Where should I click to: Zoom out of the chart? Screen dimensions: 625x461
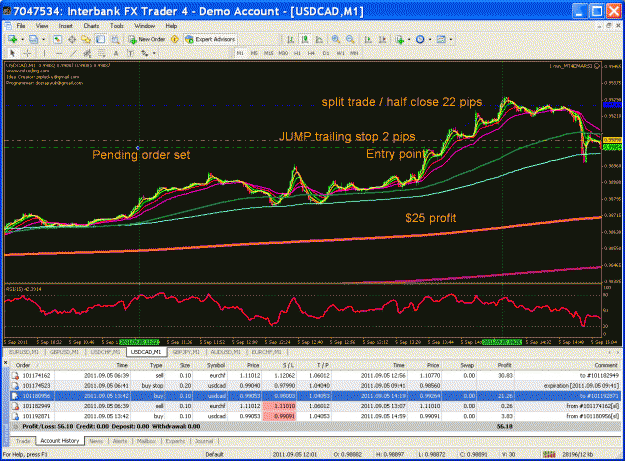(350, 39)
